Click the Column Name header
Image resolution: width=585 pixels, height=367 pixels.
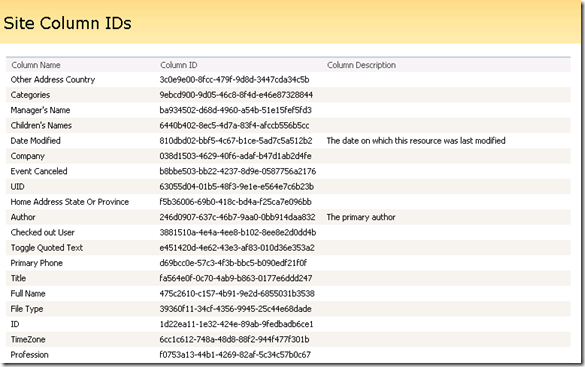[36, 65]
